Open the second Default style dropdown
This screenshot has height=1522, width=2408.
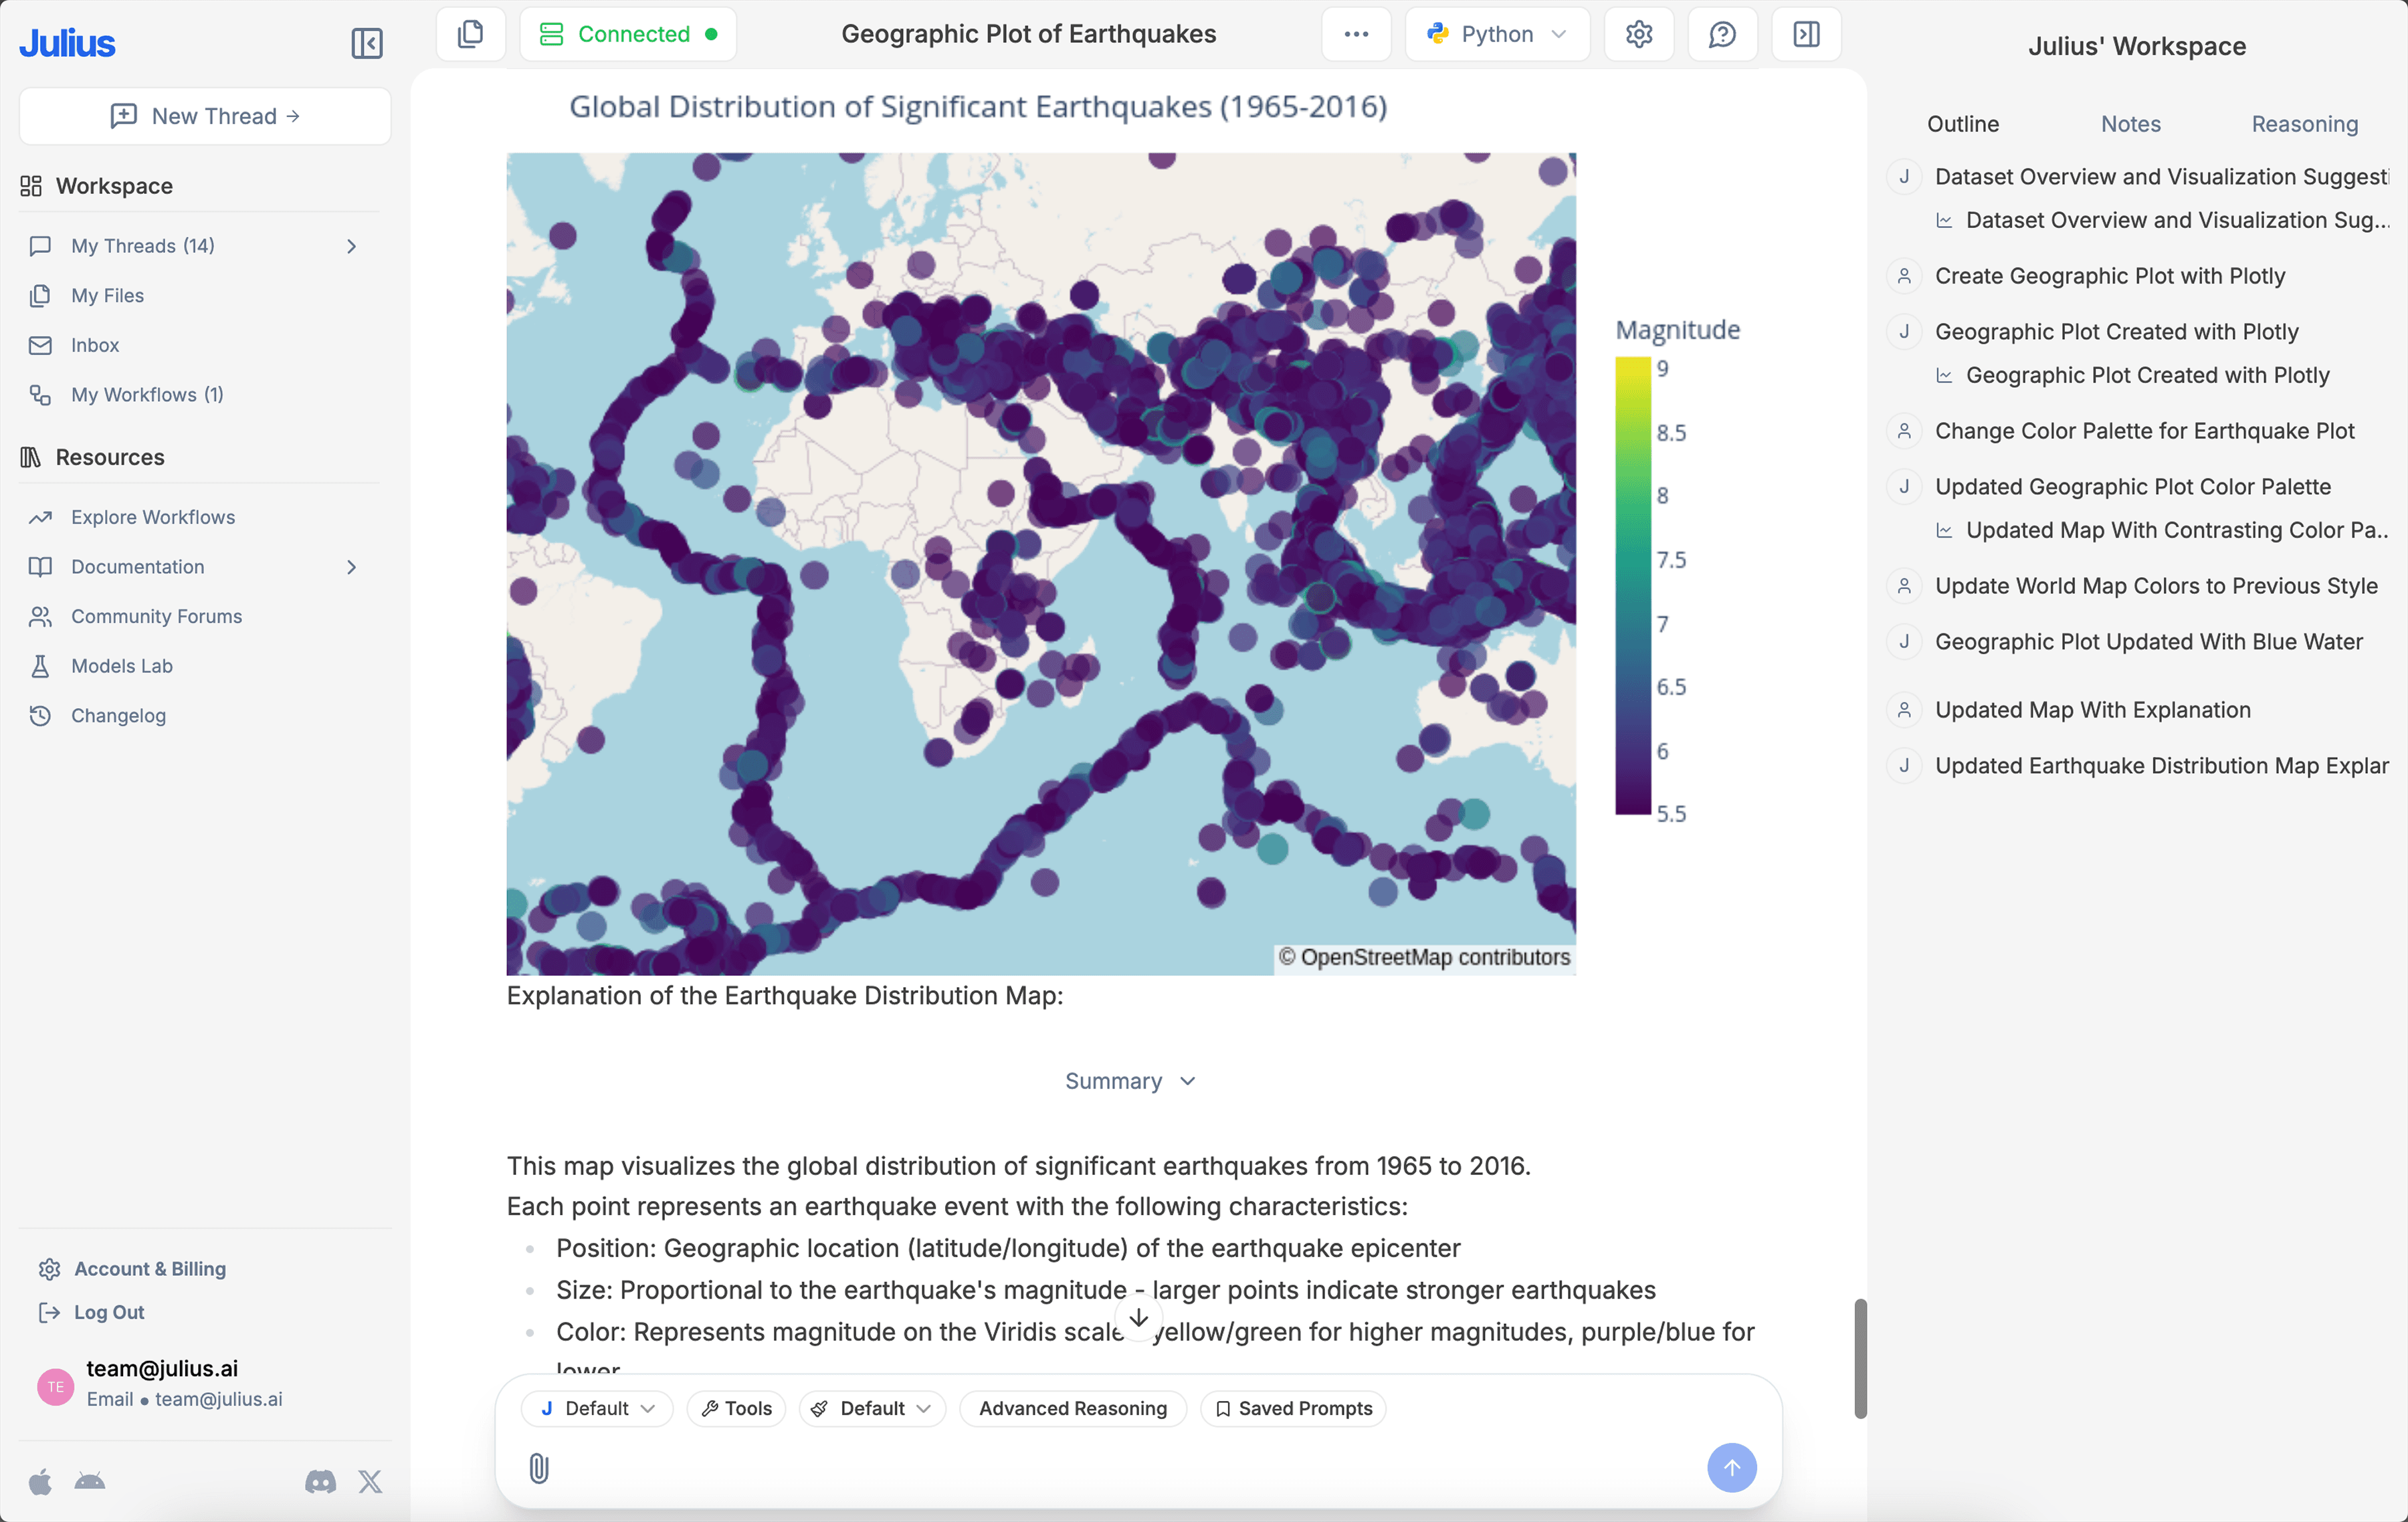(872, 1408)
